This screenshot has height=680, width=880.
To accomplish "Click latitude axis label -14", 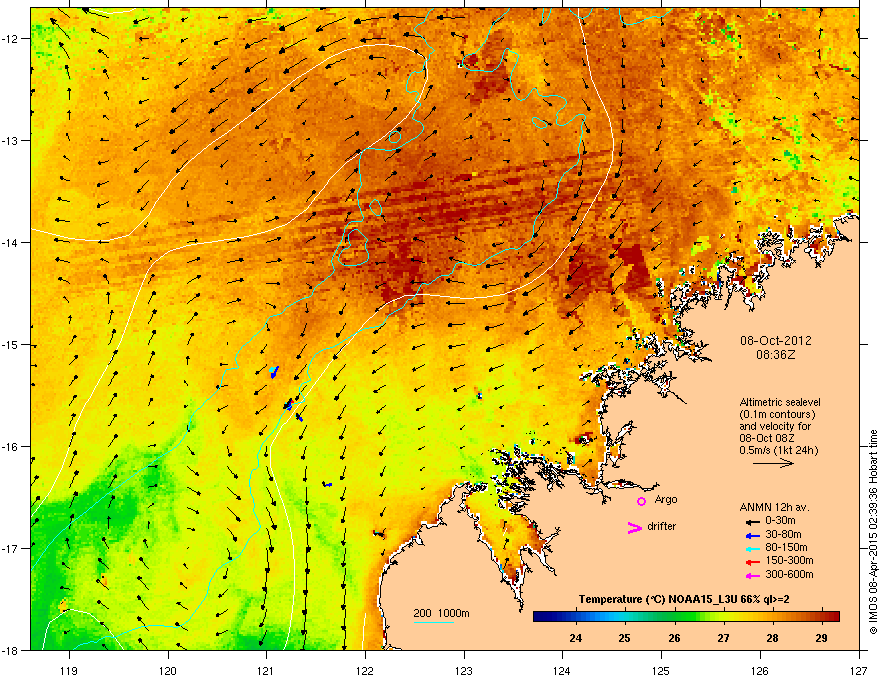I will point(10,243).
